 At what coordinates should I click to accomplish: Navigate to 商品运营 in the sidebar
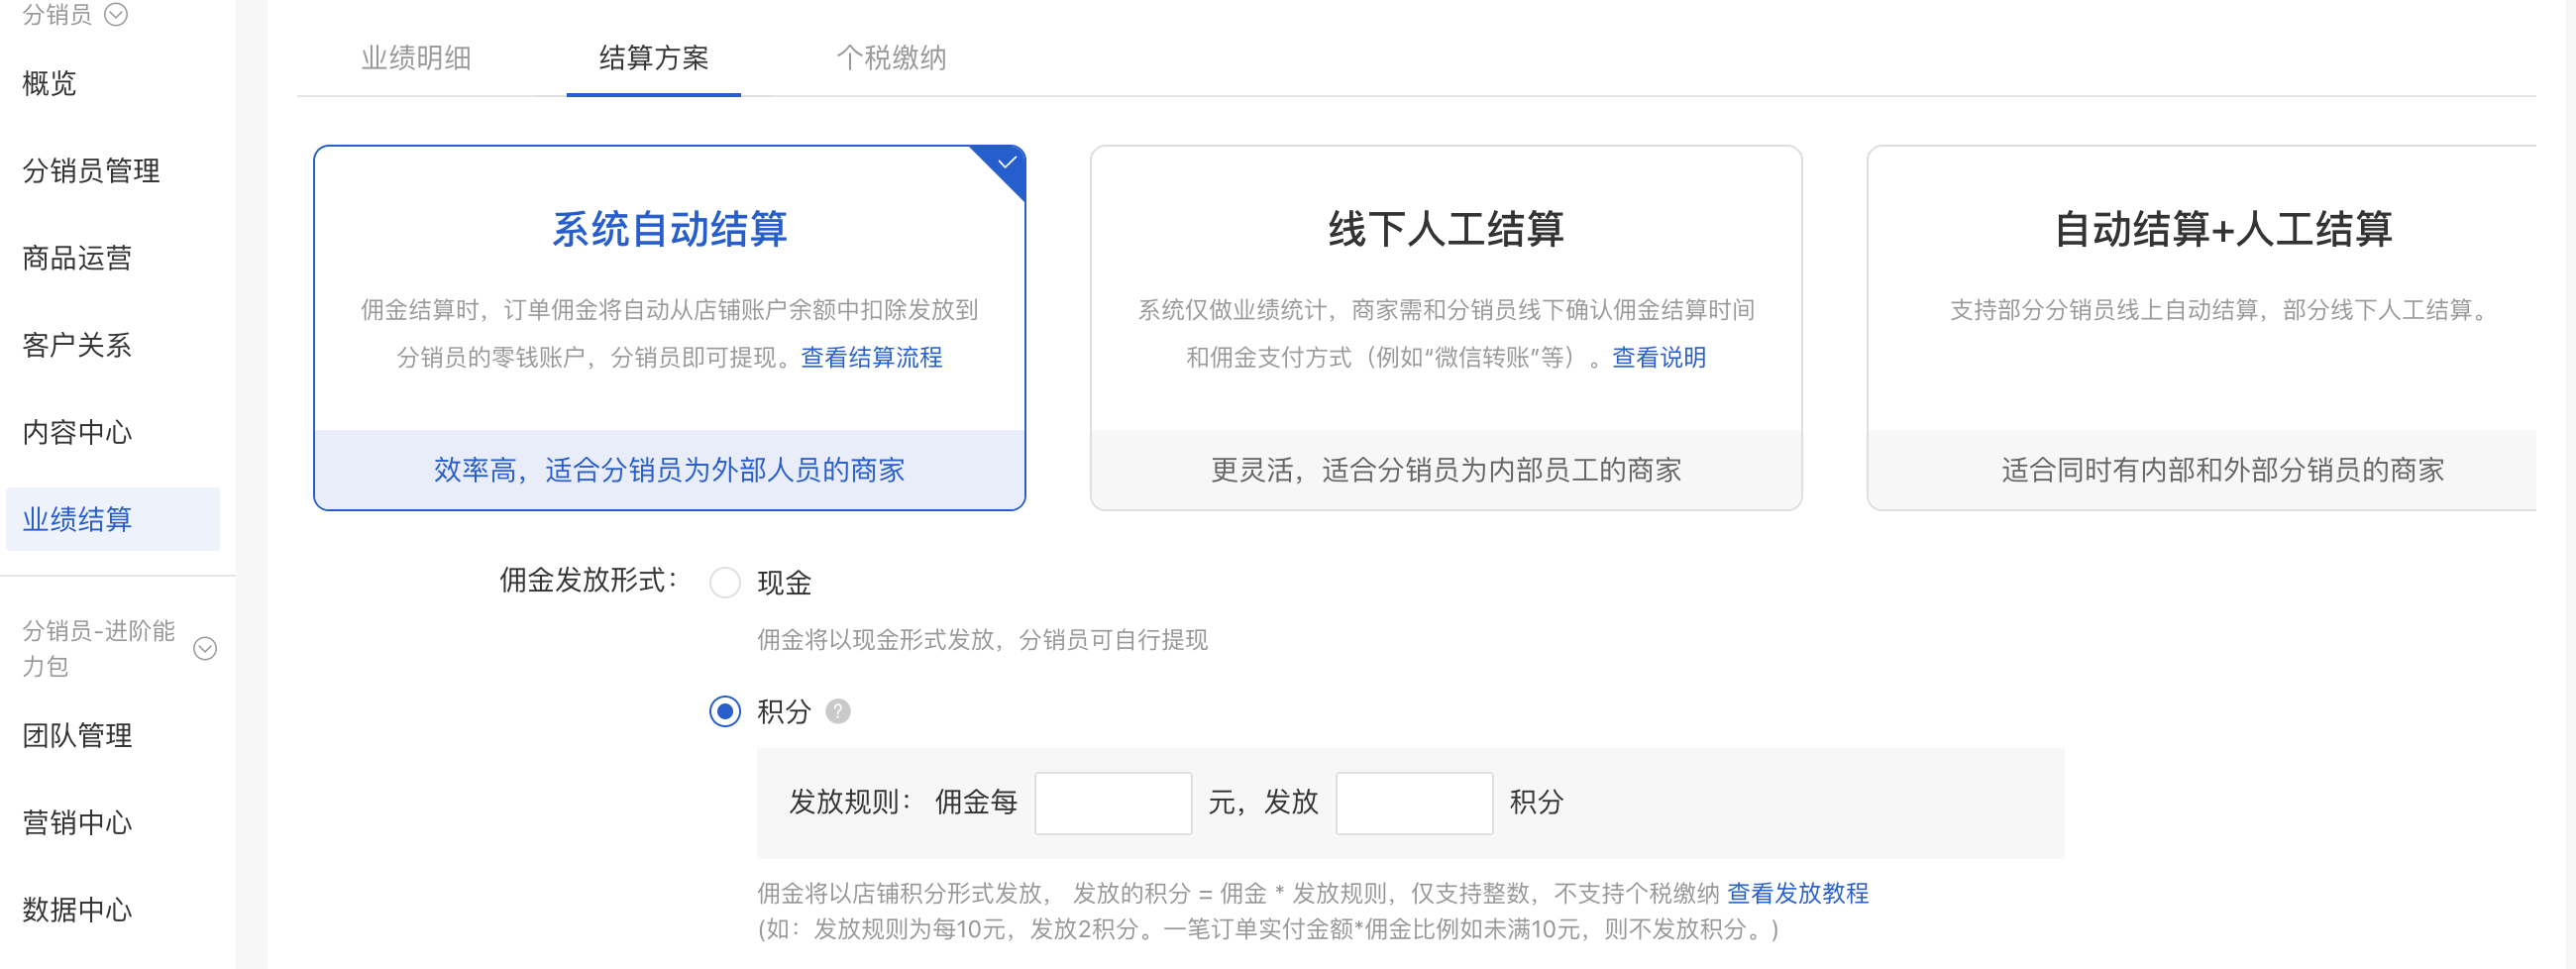[77, 258]
